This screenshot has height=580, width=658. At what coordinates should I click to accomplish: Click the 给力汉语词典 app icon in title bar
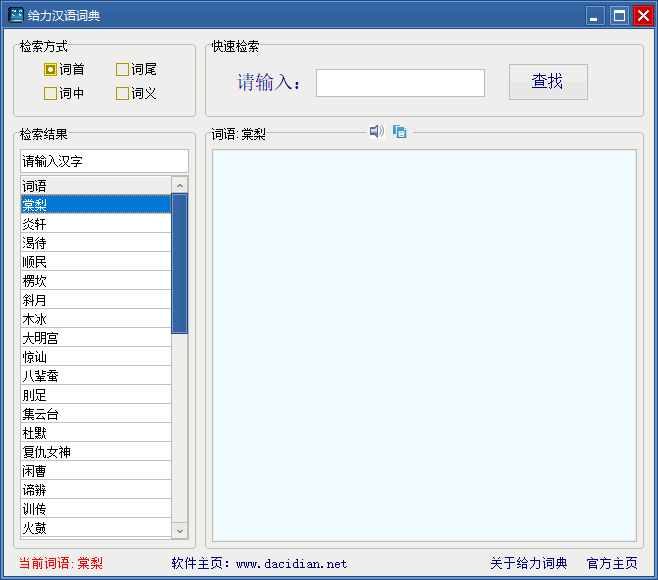pyautogui.click(x=16, y=15)
